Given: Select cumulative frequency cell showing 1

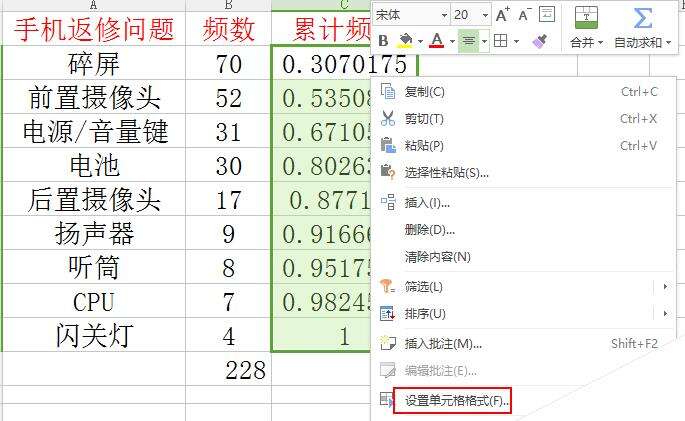Looking at the screenshot, I should point(322,335).
